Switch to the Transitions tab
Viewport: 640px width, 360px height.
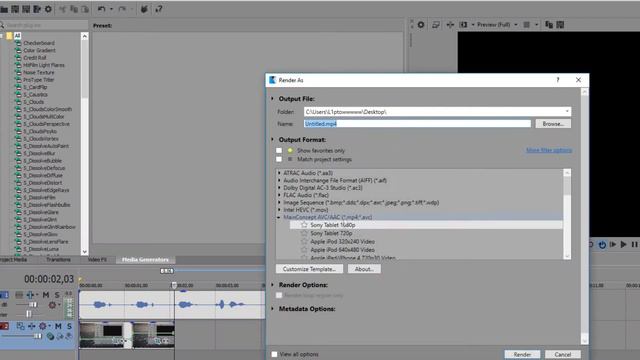tap(58, 260)
